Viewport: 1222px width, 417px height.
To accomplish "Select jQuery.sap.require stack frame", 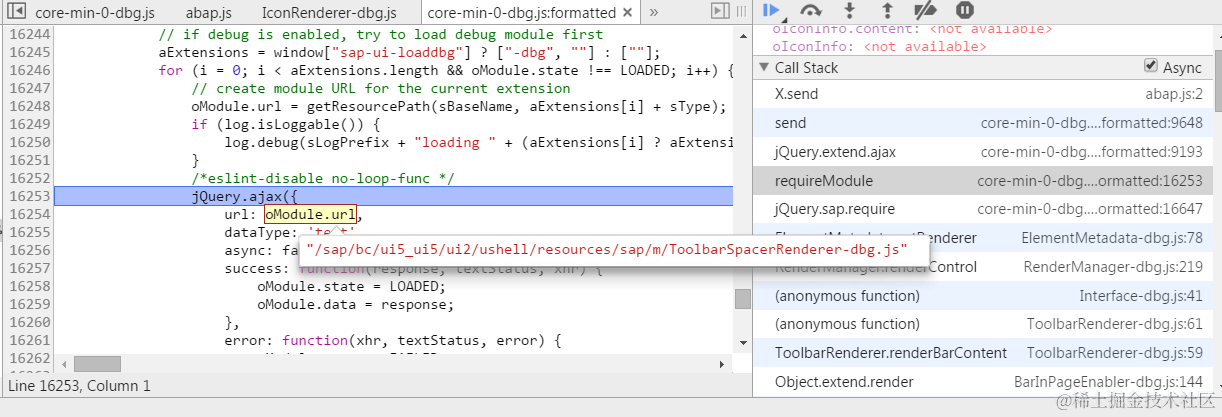I will click(982, 209).
